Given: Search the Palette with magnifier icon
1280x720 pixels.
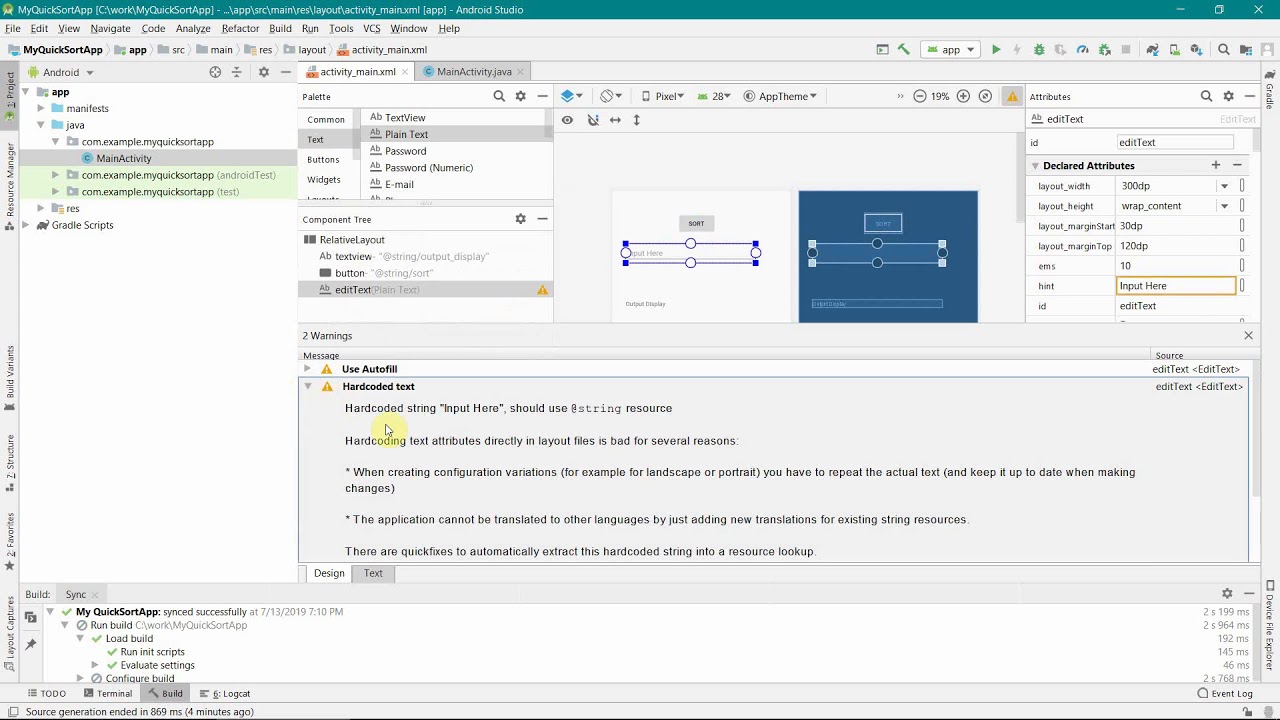Looking at the screenshot, I should click(x=499, y=96).
